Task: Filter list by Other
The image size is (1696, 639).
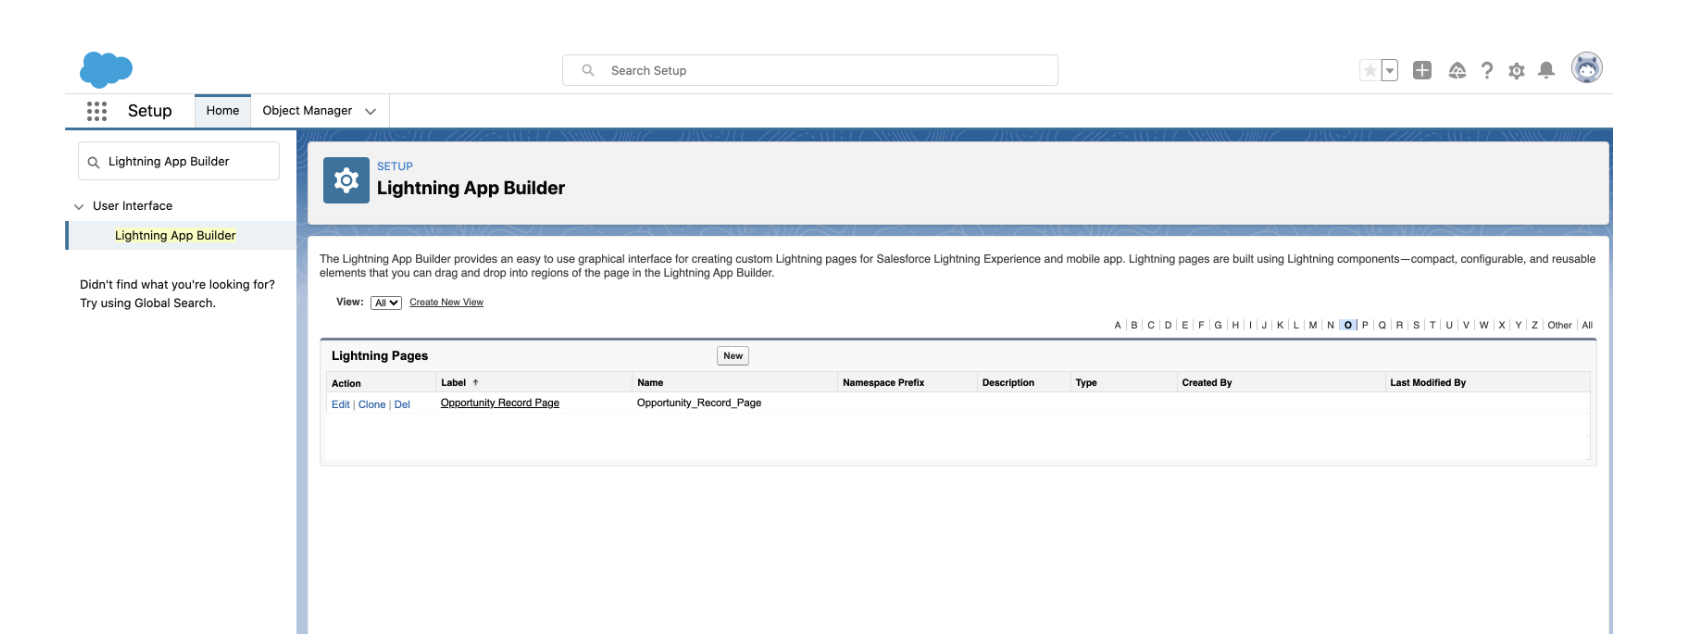Action: (1559, 325)
